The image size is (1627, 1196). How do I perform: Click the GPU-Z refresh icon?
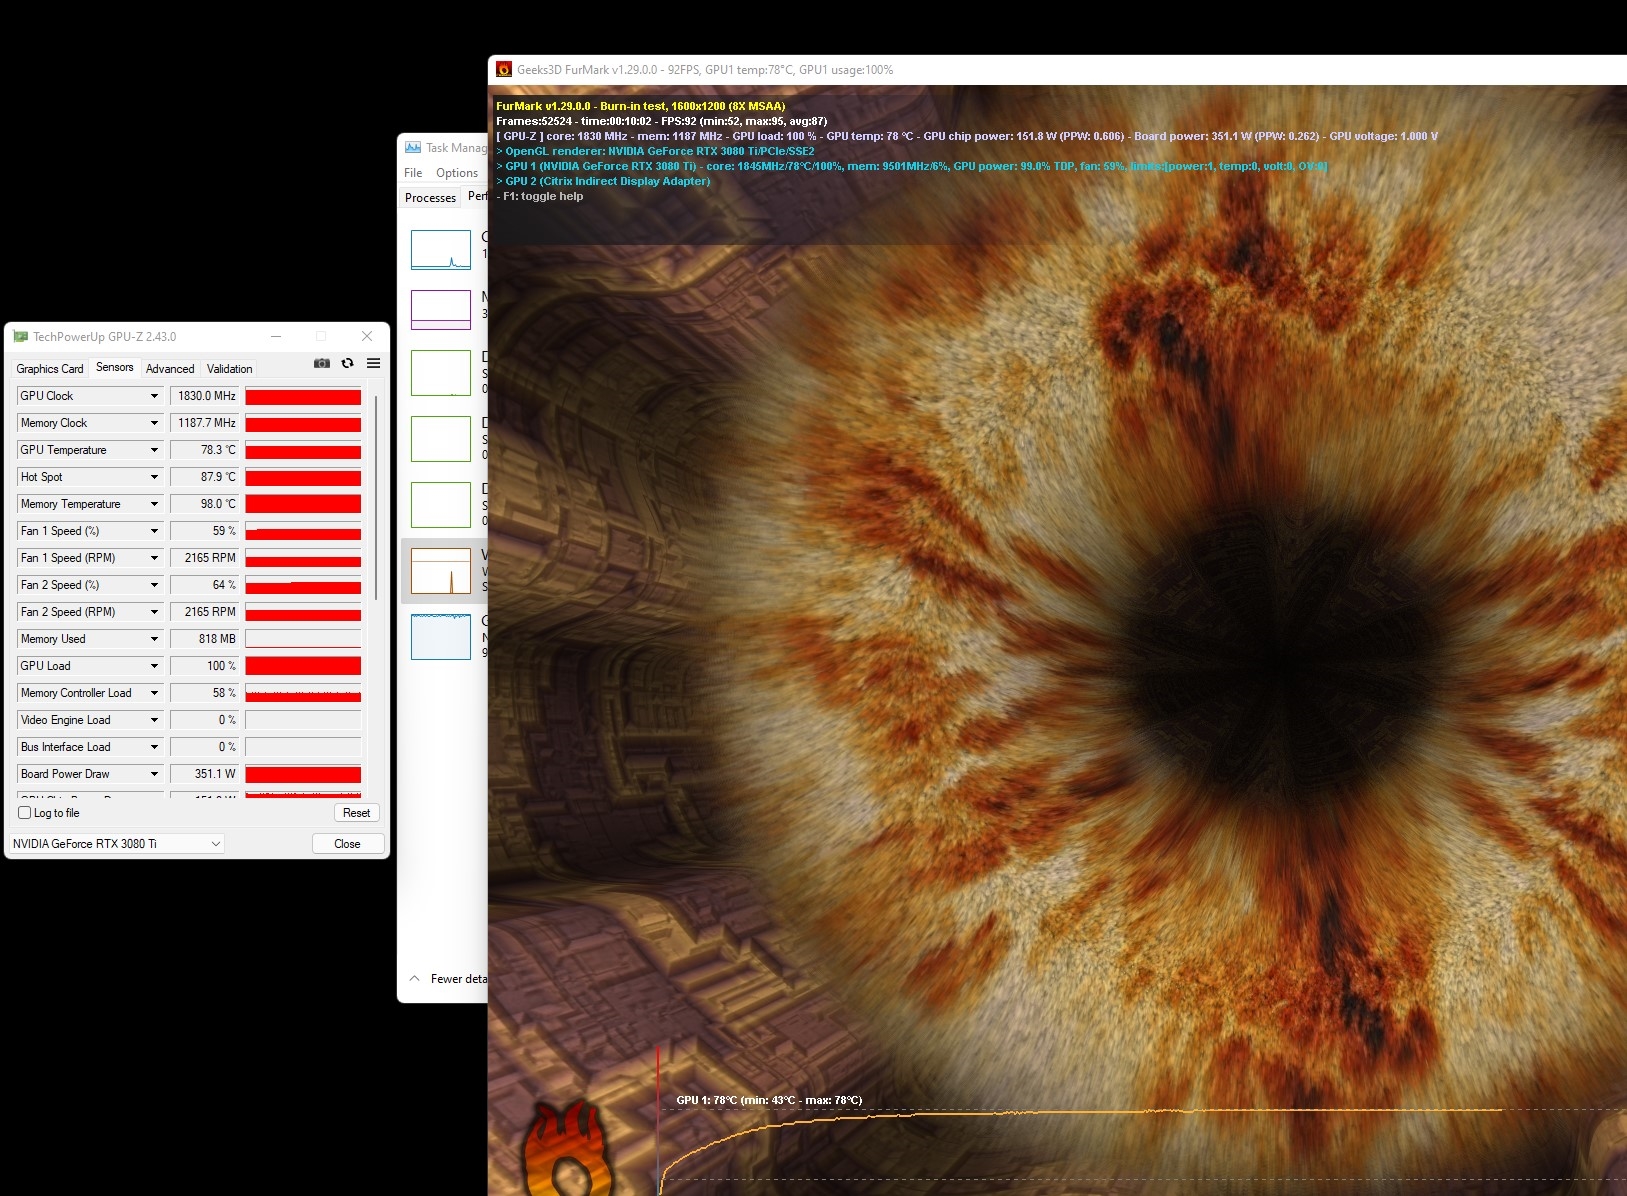(x=347, y=363)
